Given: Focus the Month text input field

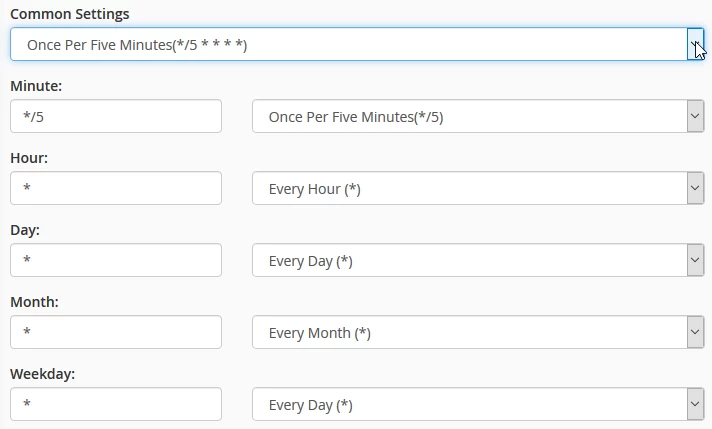Looking at the screenshot, I should (116, 332).
